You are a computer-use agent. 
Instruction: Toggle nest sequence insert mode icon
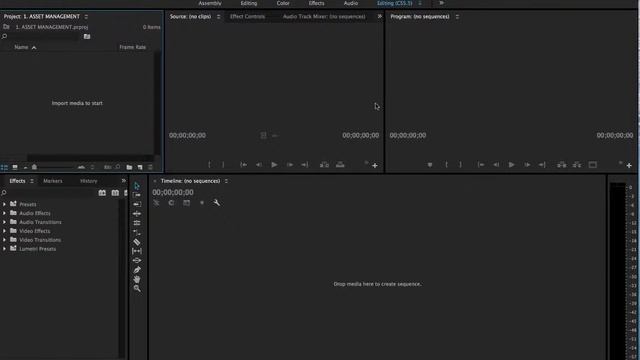click(x=156, y=202)
